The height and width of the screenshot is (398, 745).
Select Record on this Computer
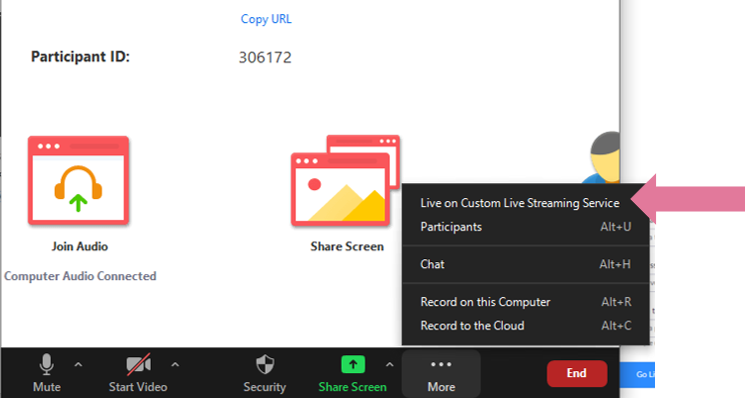click(525, 302)
